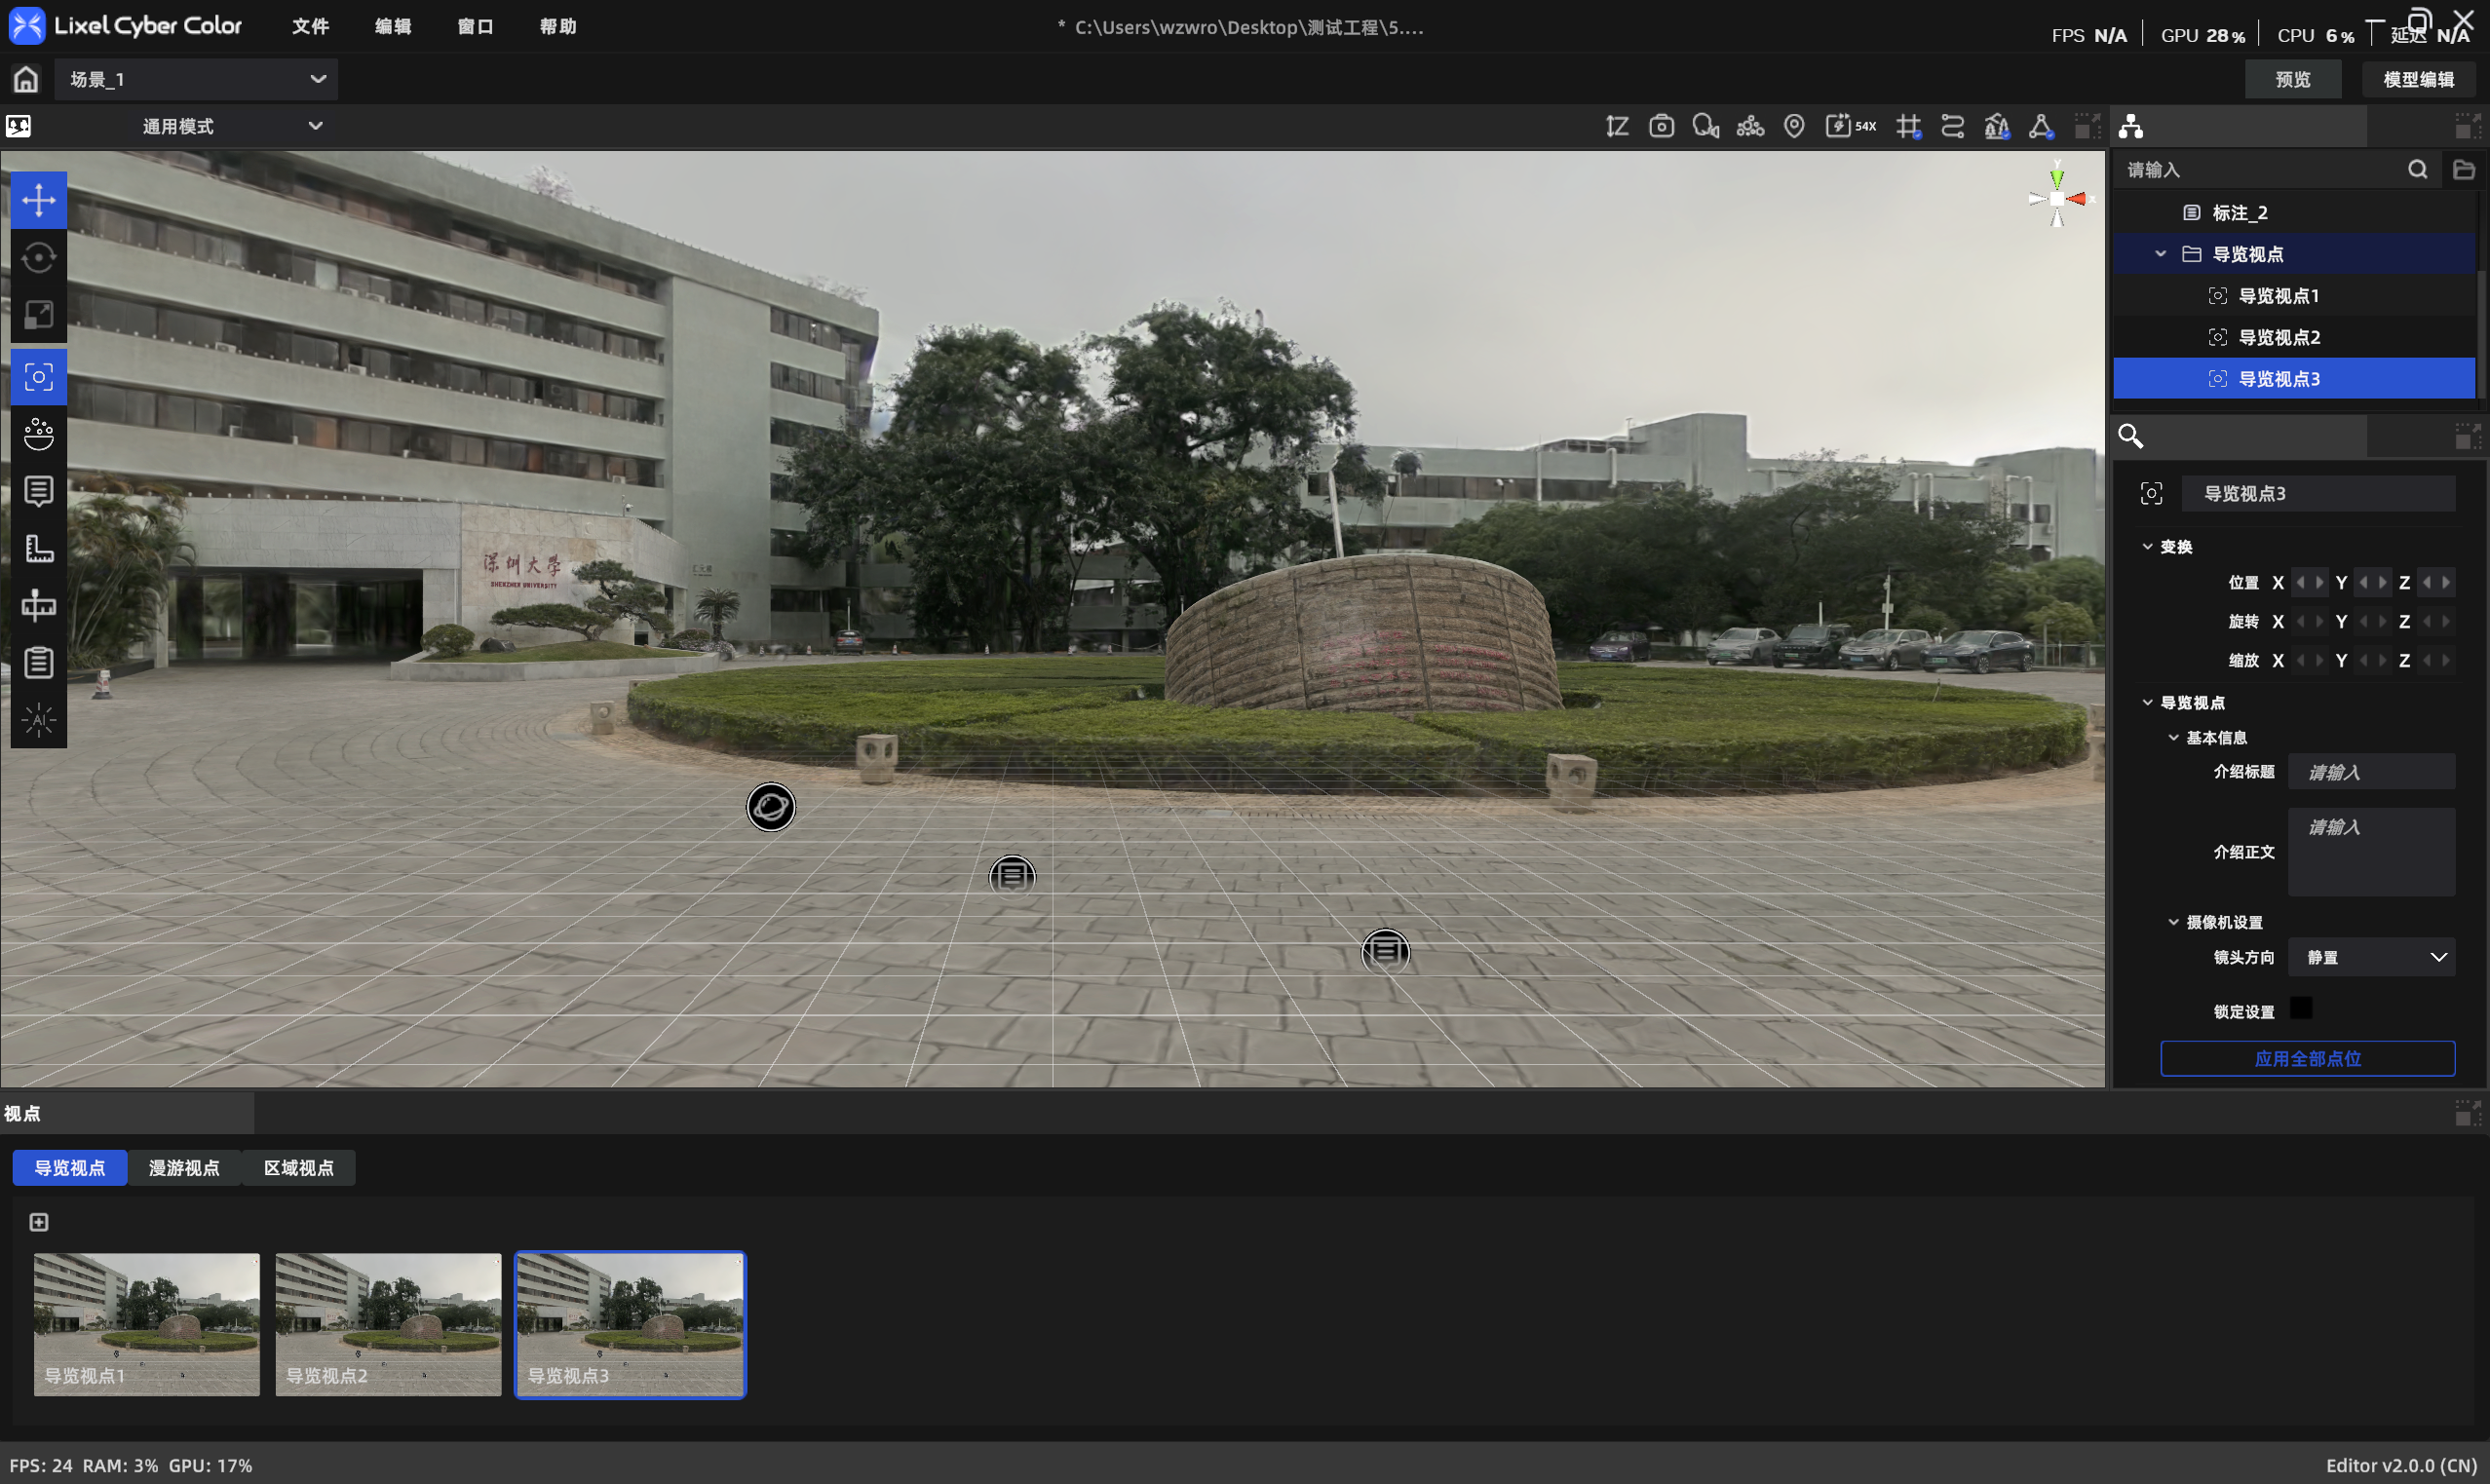Screen dimensions: 2490x1484
Task: Click the 预览 button
Action: click(x=2292, y=79)
